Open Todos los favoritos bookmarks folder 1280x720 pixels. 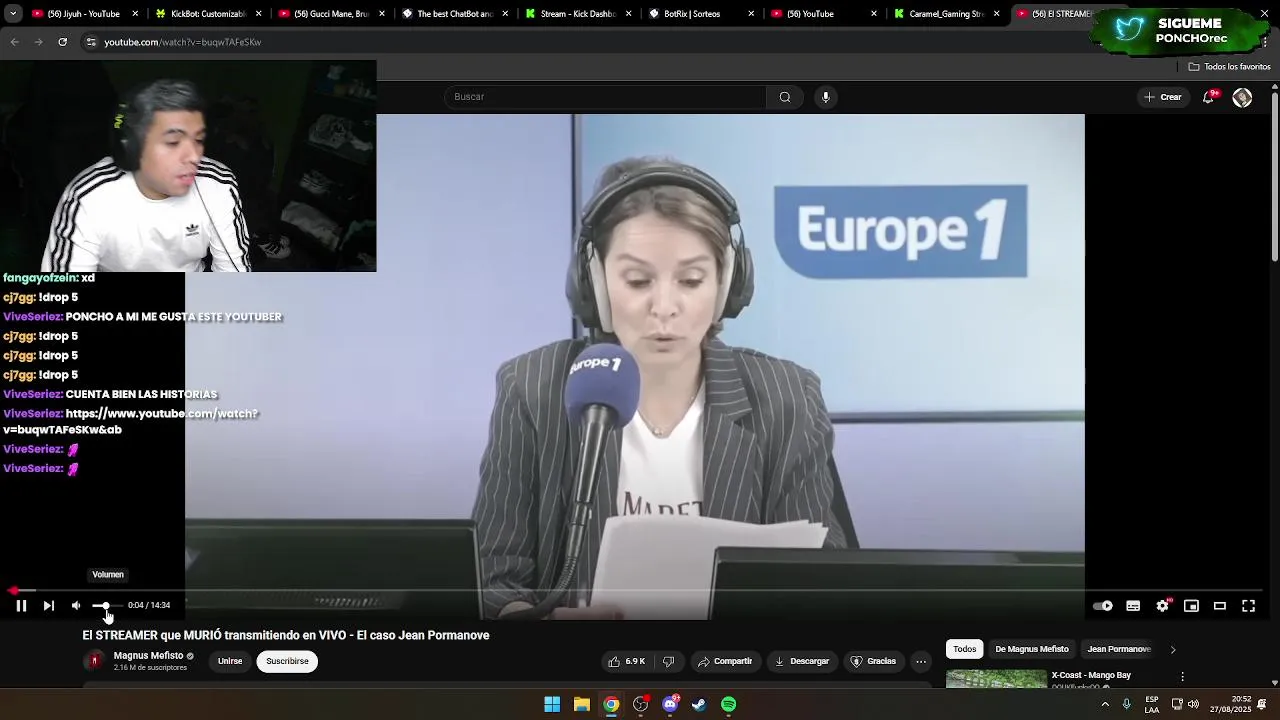(x=1229, y=67)
